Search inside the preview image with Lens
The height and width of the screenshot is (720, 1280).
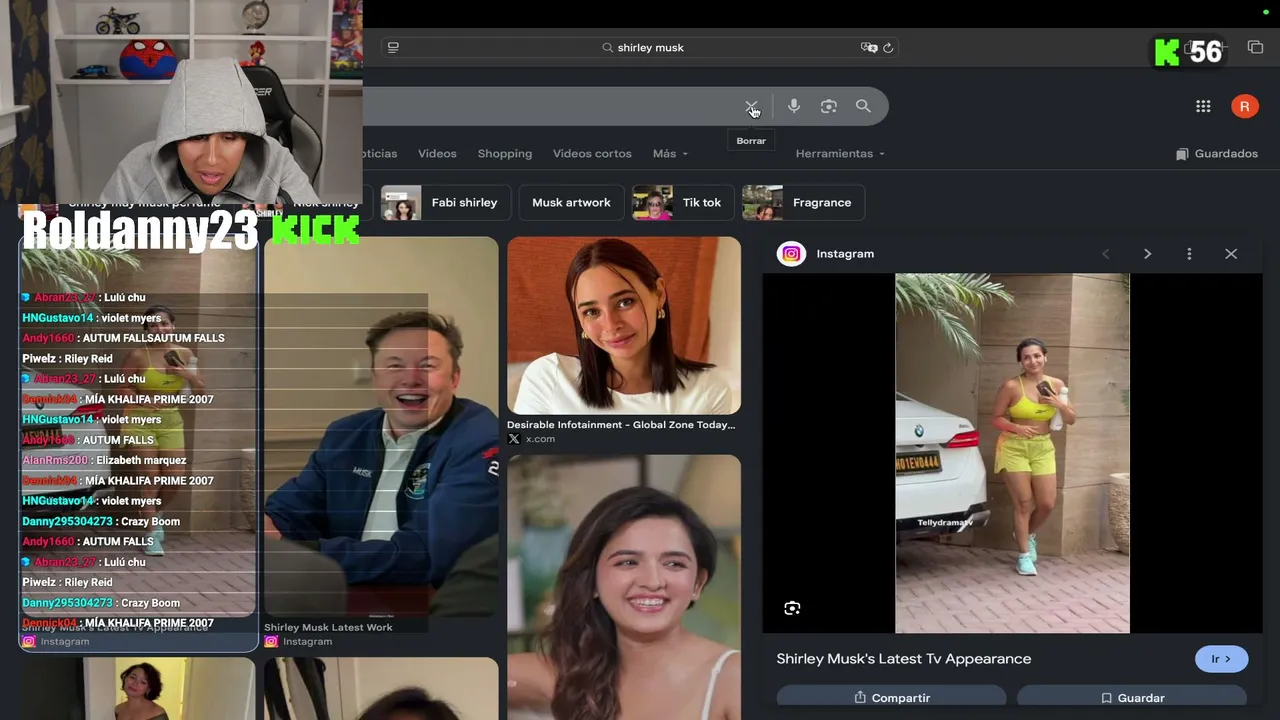(x=792, y=608)
